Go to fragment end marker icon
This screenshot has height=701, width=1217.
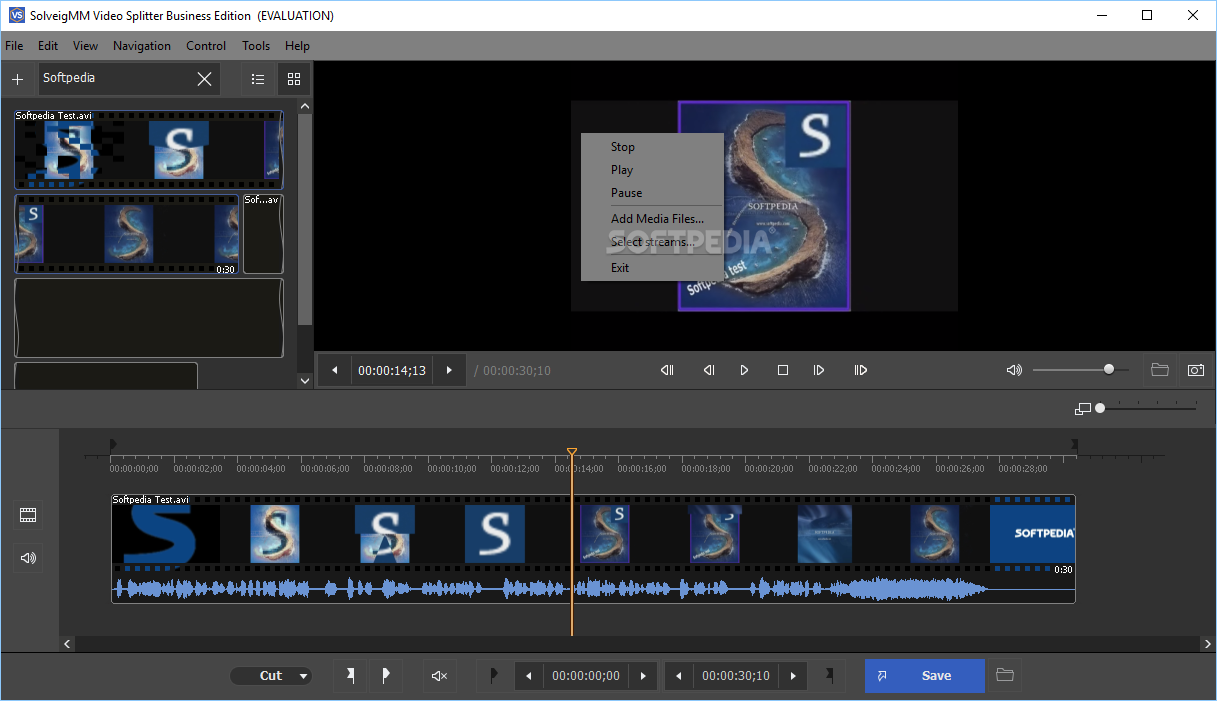tap(829, 676)
